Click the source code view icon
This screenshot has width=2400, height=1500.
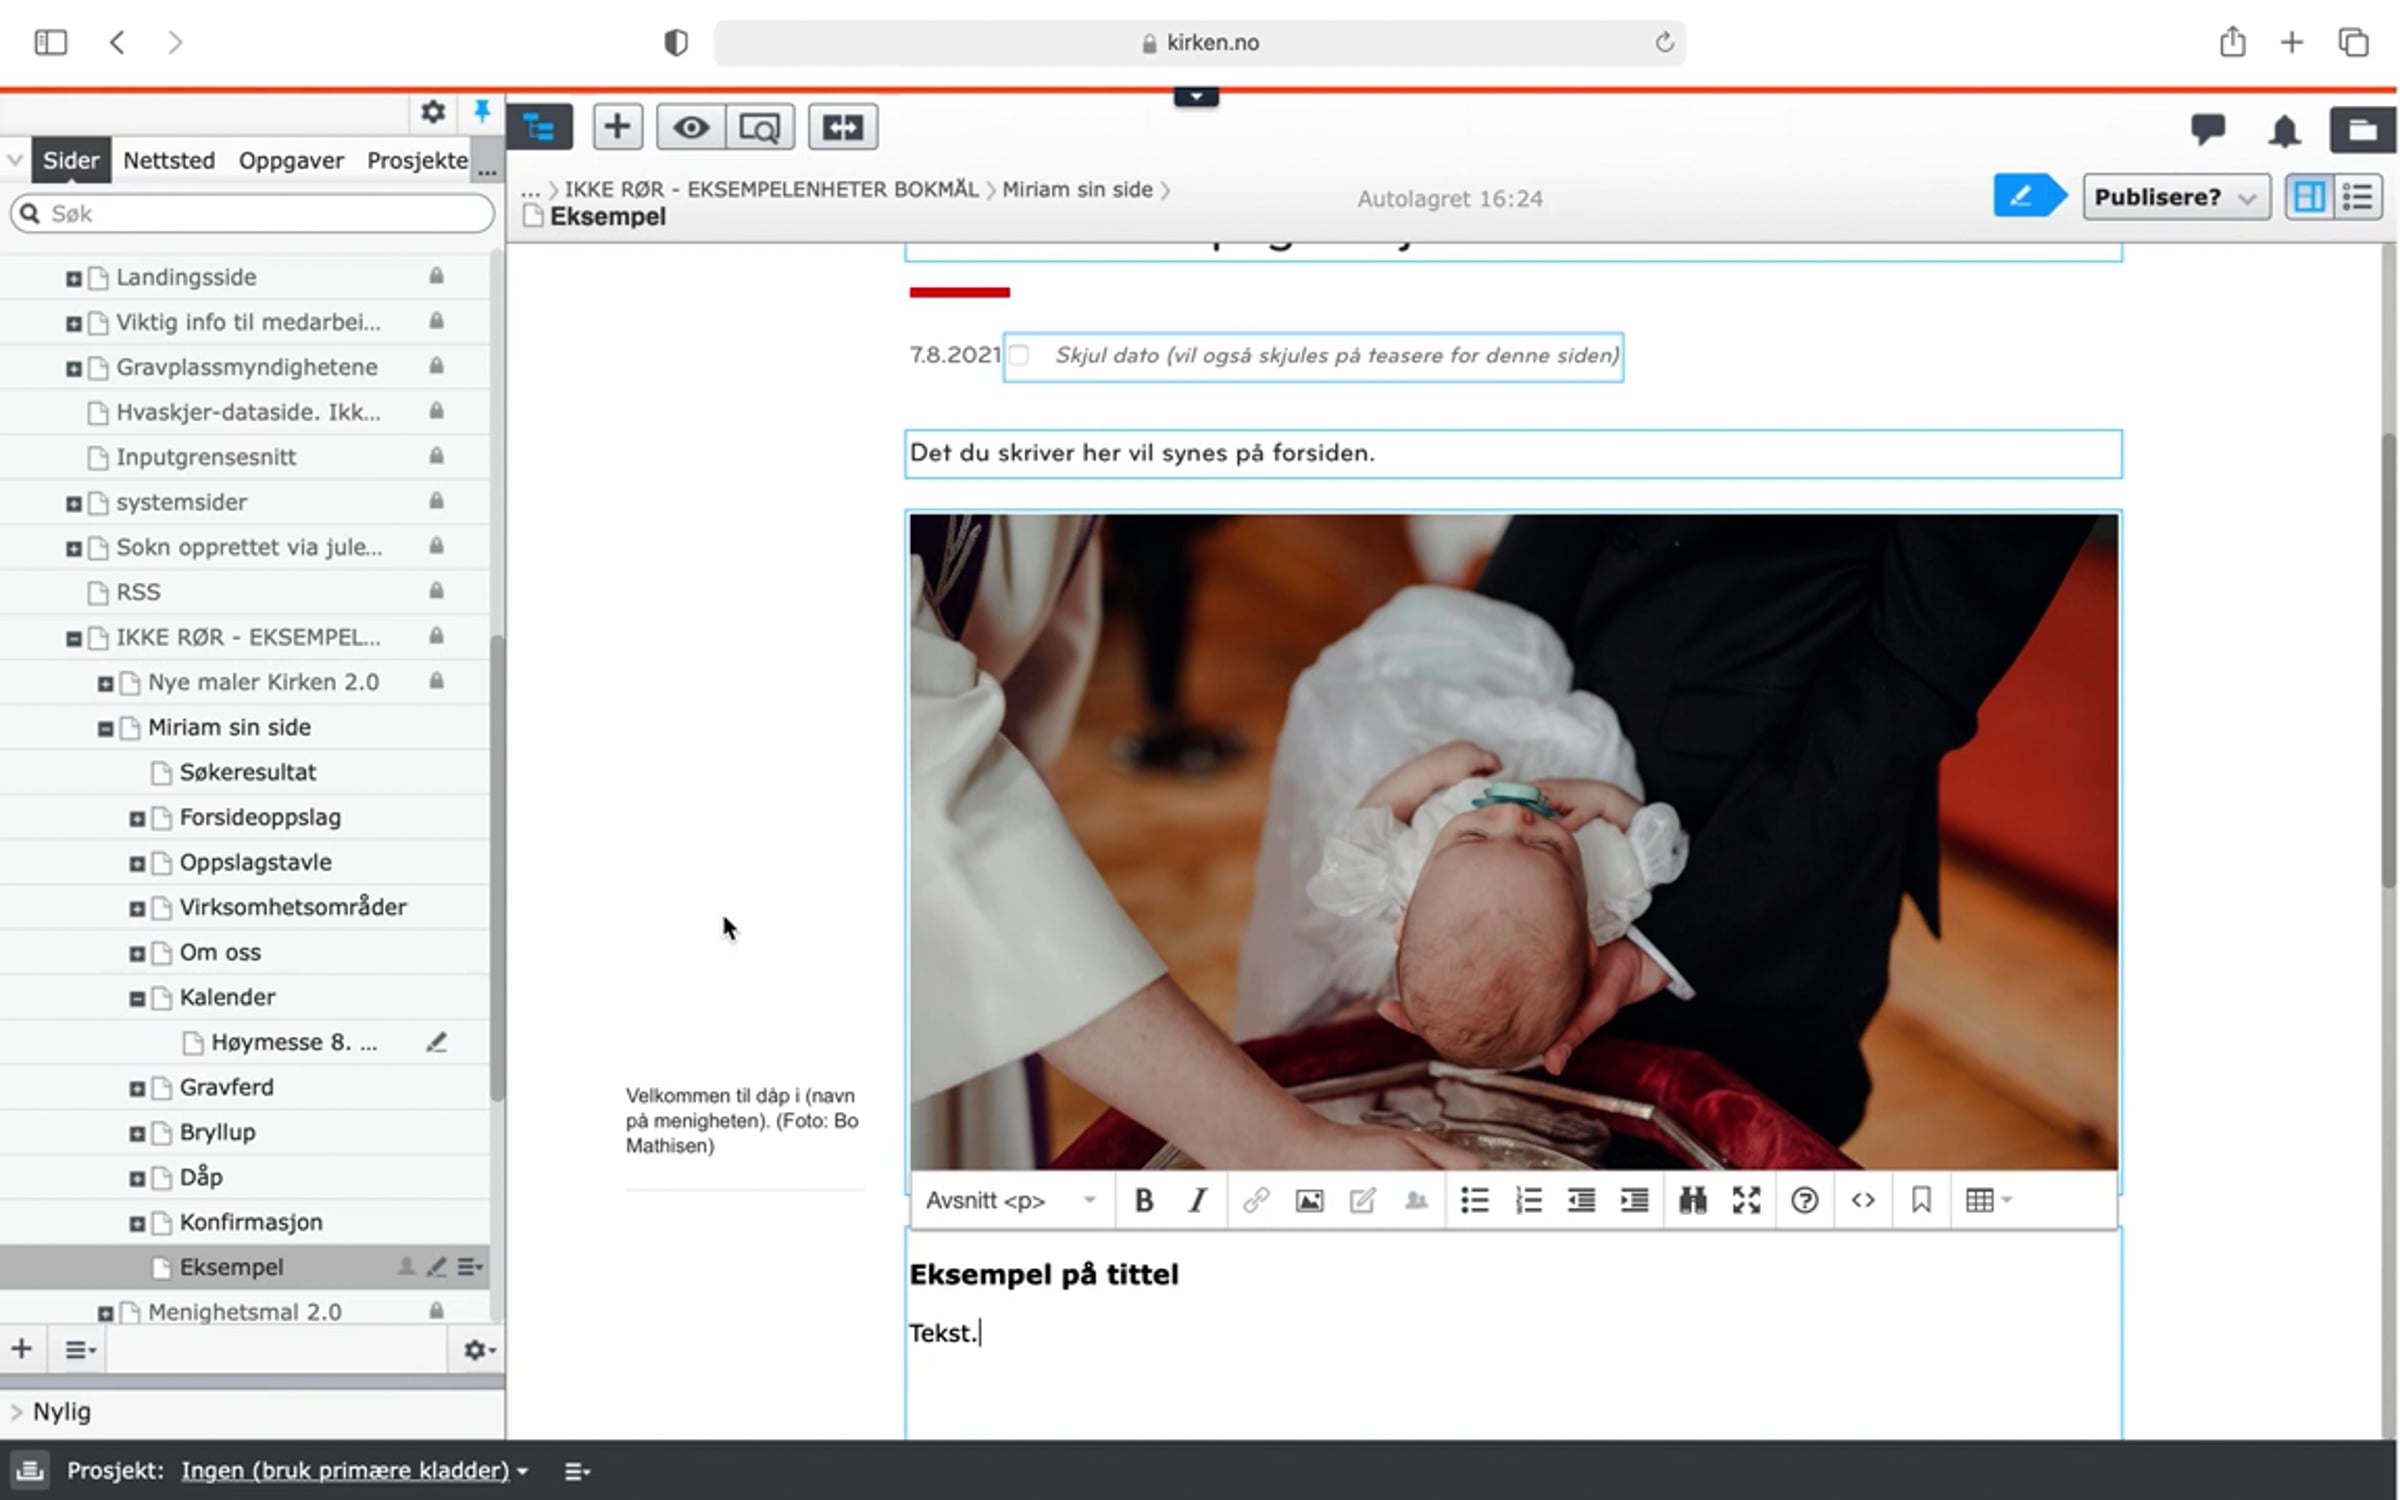pos(1862,1200)
